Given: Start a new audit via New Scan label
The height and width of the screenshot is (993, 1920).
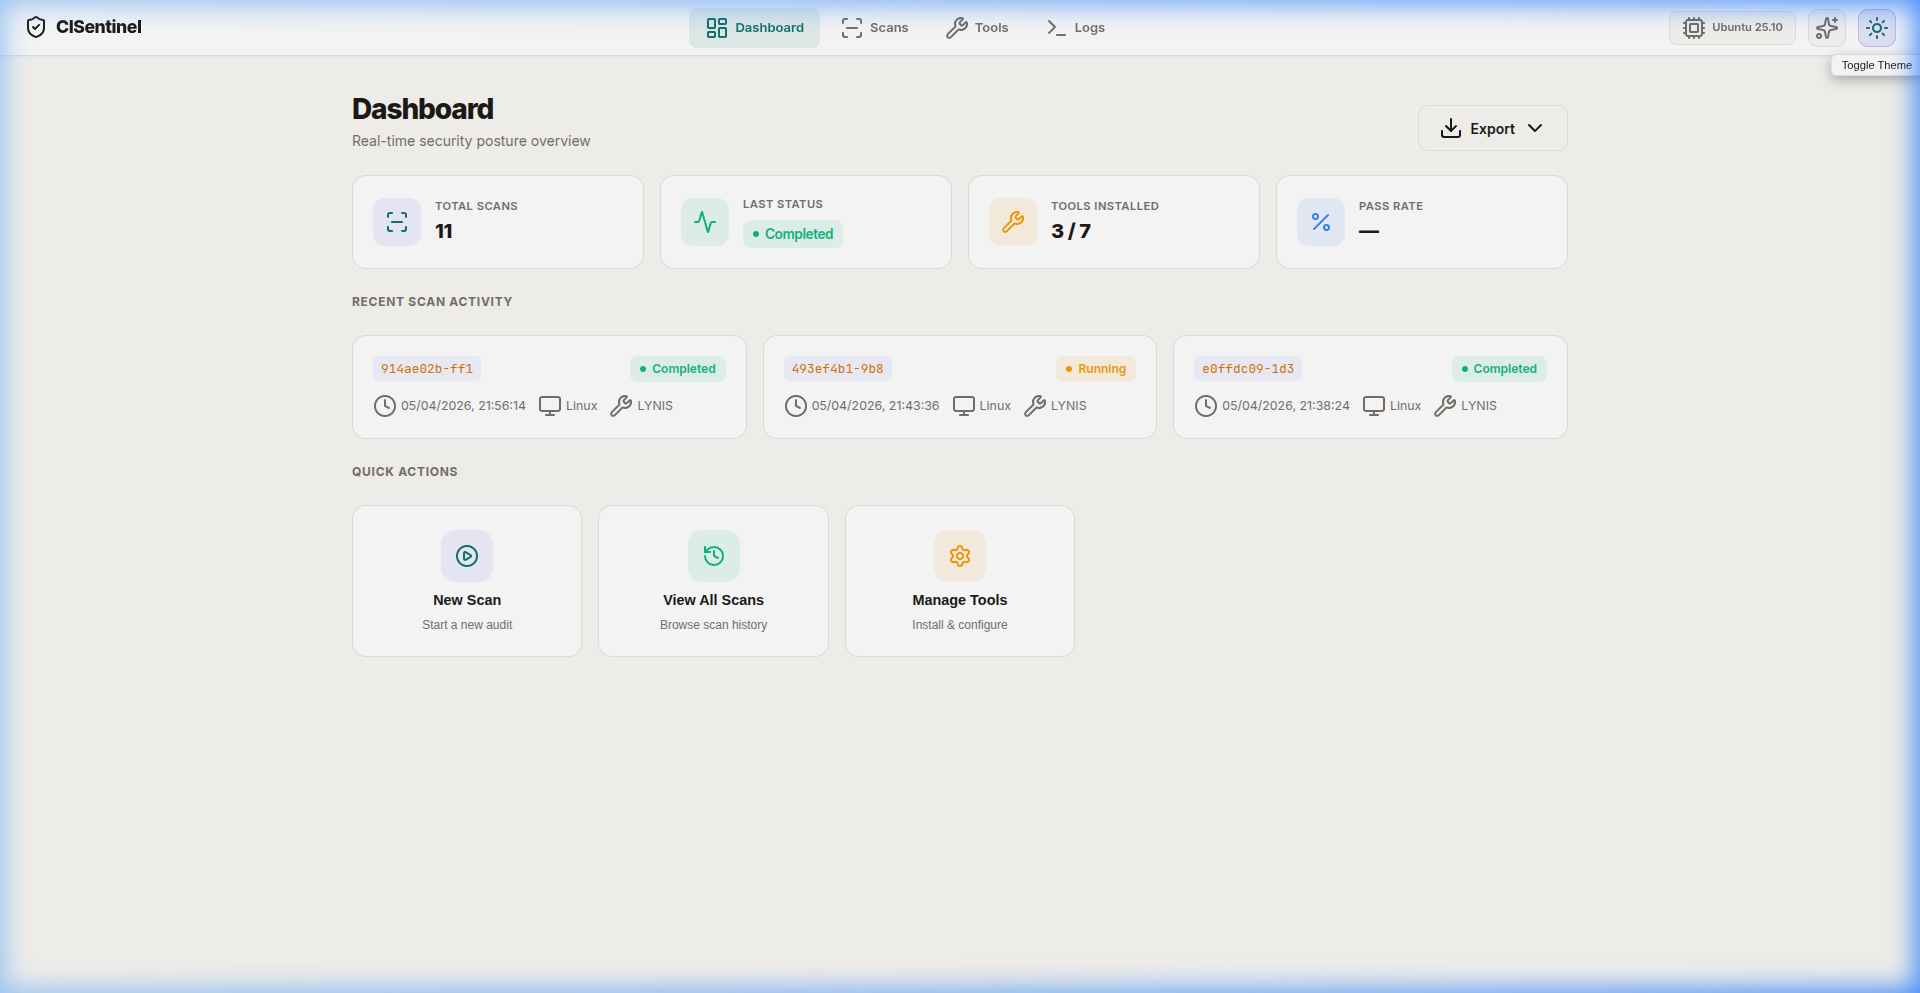Looking at the screenshot, I should 467,600.
